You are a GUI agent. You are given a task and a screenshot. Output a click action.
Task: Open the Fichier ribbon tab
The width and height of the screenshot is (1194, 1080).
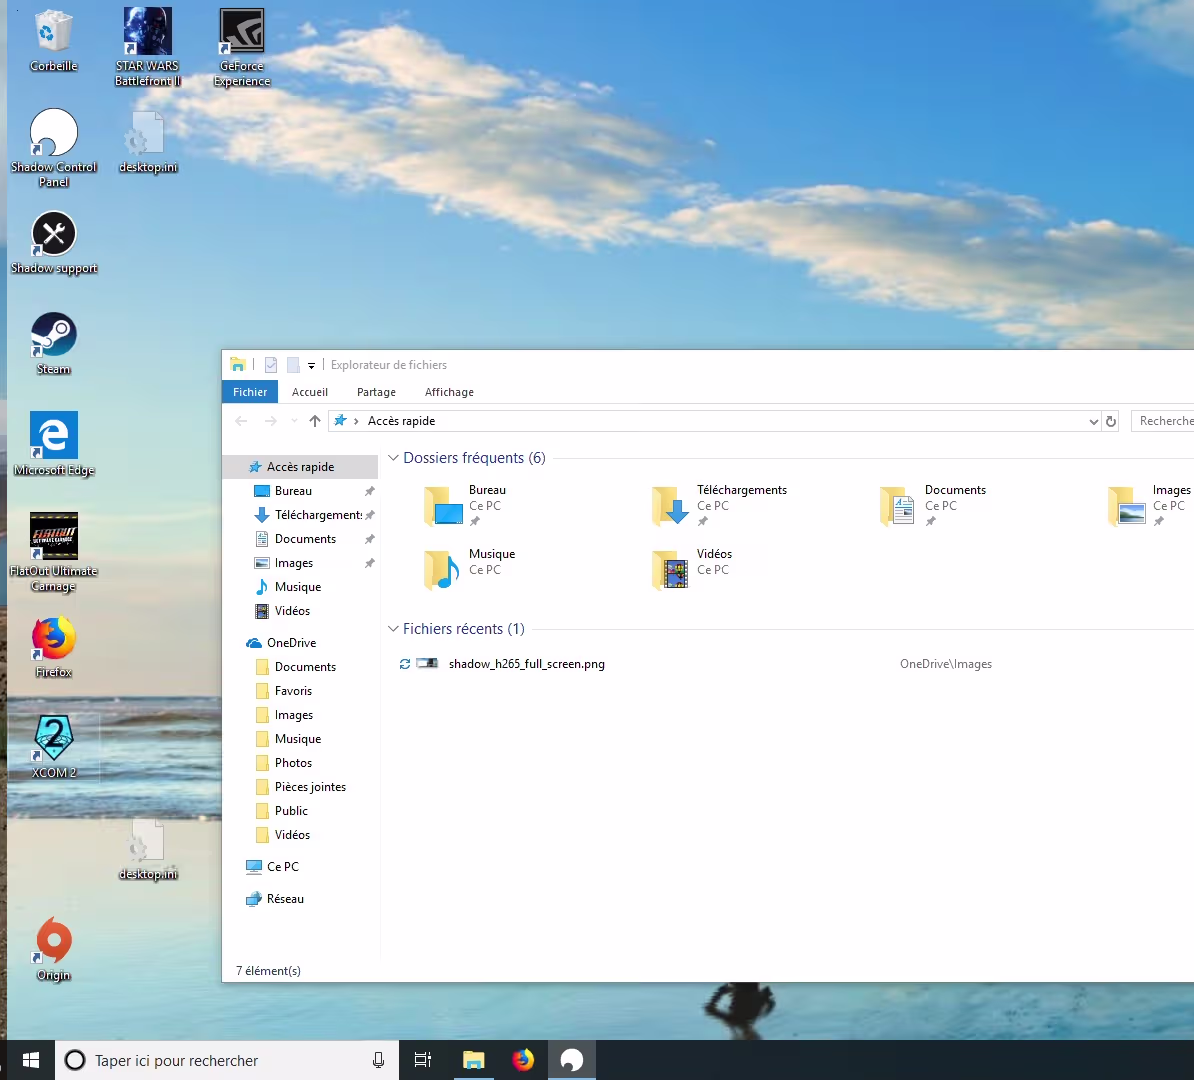pos(250,392)
